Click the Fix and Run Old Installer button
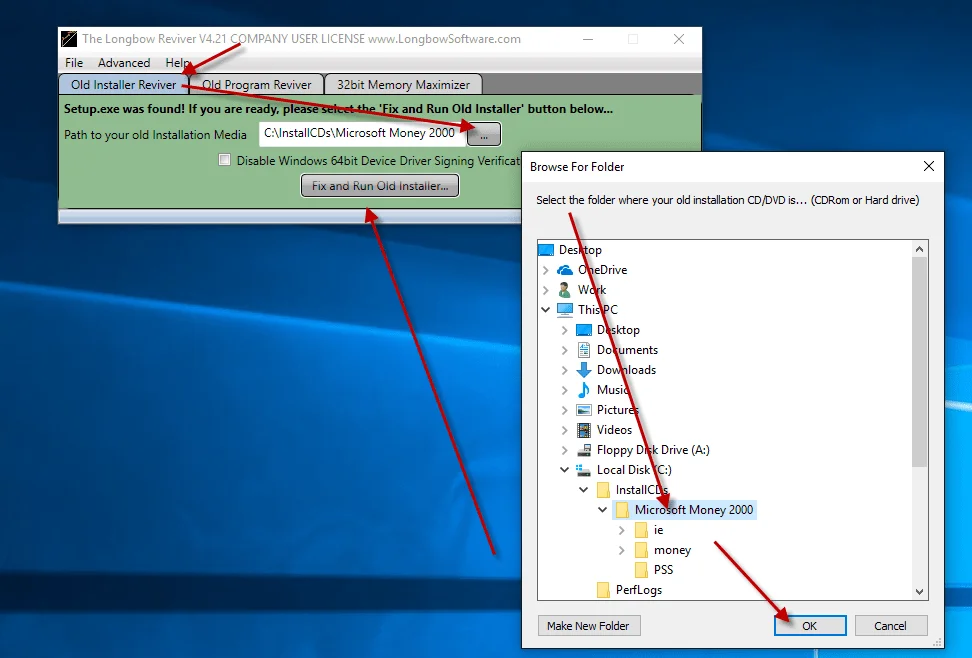This screenshot has width=972, height=658. coord(380,185)
